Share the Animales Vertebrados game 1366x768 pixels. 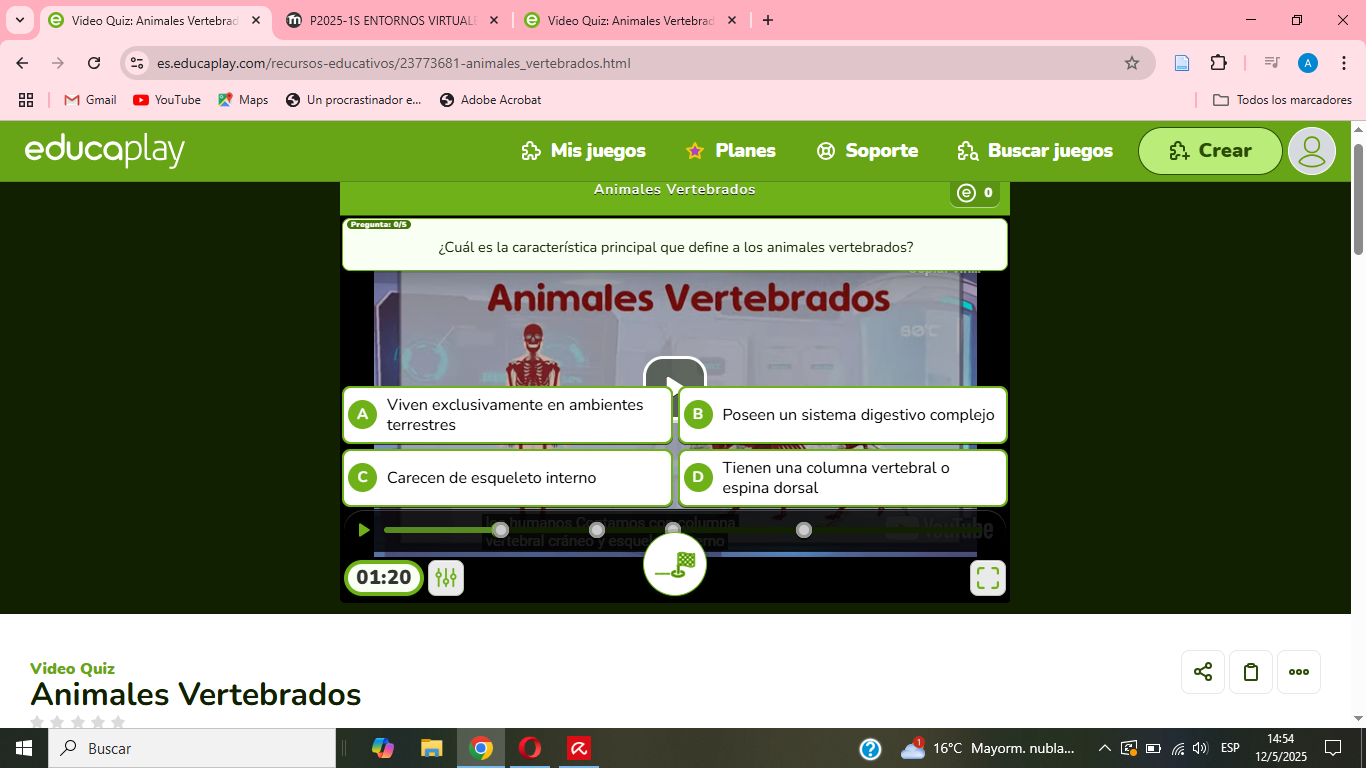(1203, 672)
